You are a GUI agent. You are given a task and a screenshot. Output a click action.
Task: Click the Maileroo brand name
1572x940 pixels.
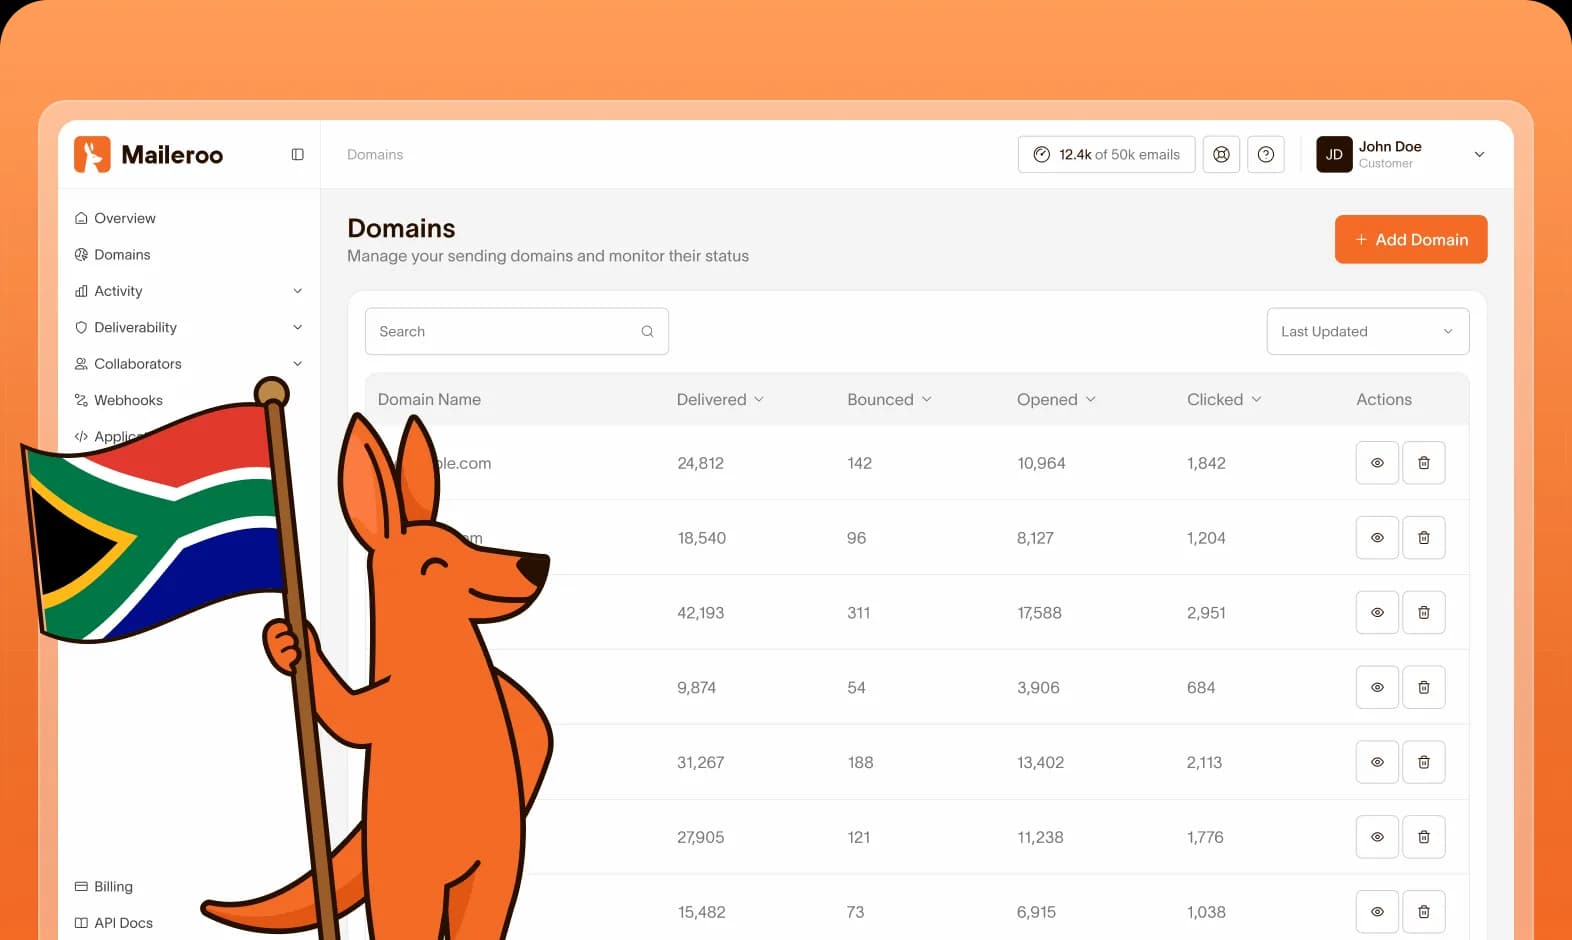[x=172, y=155]
